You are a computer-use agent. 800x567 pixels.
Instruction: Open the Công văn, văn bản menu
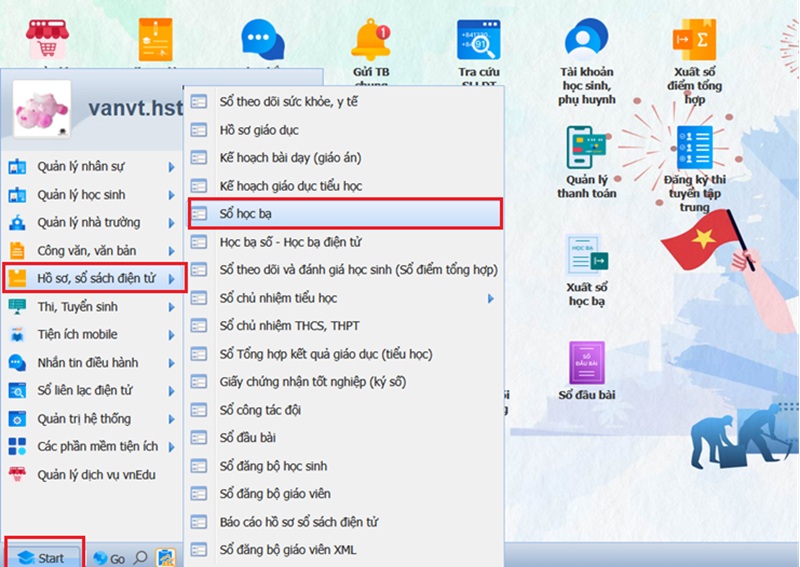click(92, 251)
